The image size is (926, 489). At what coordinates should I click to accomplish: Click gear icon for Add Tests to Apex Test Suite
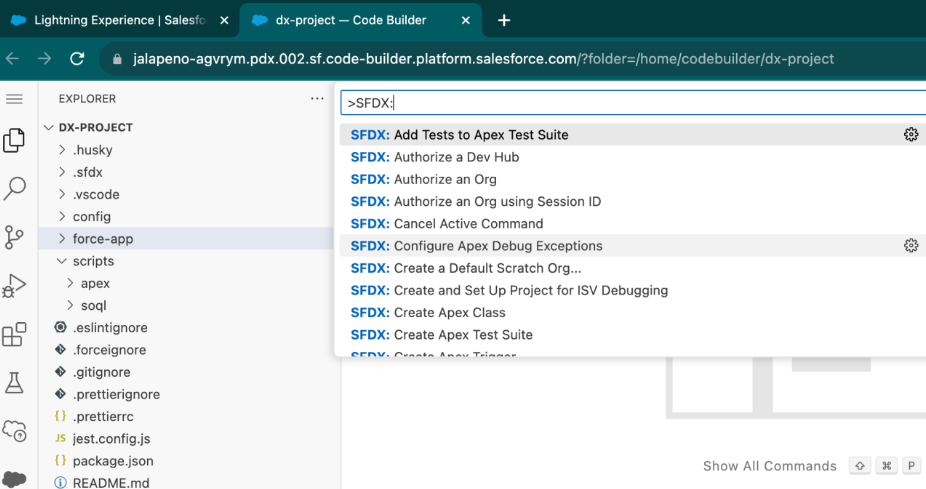click(x=910, y=135)
